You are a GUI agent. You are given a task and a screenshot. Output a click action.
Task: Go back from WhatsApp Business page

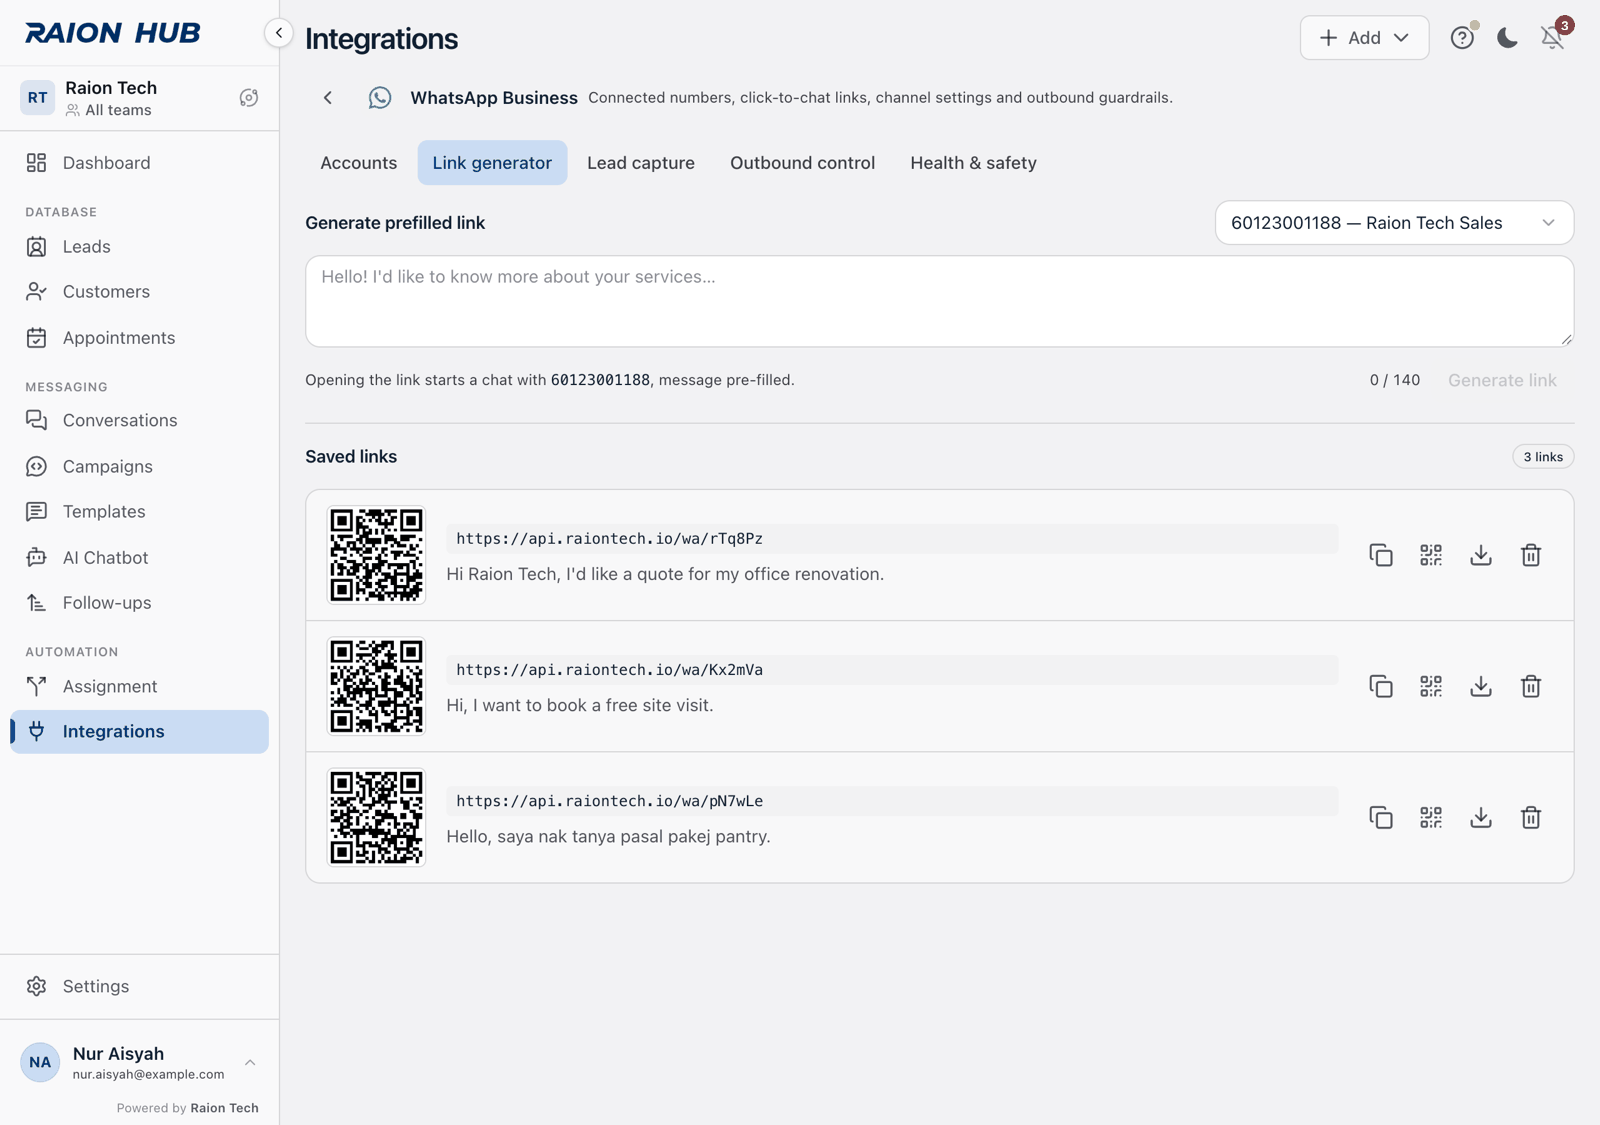(328, 98)
